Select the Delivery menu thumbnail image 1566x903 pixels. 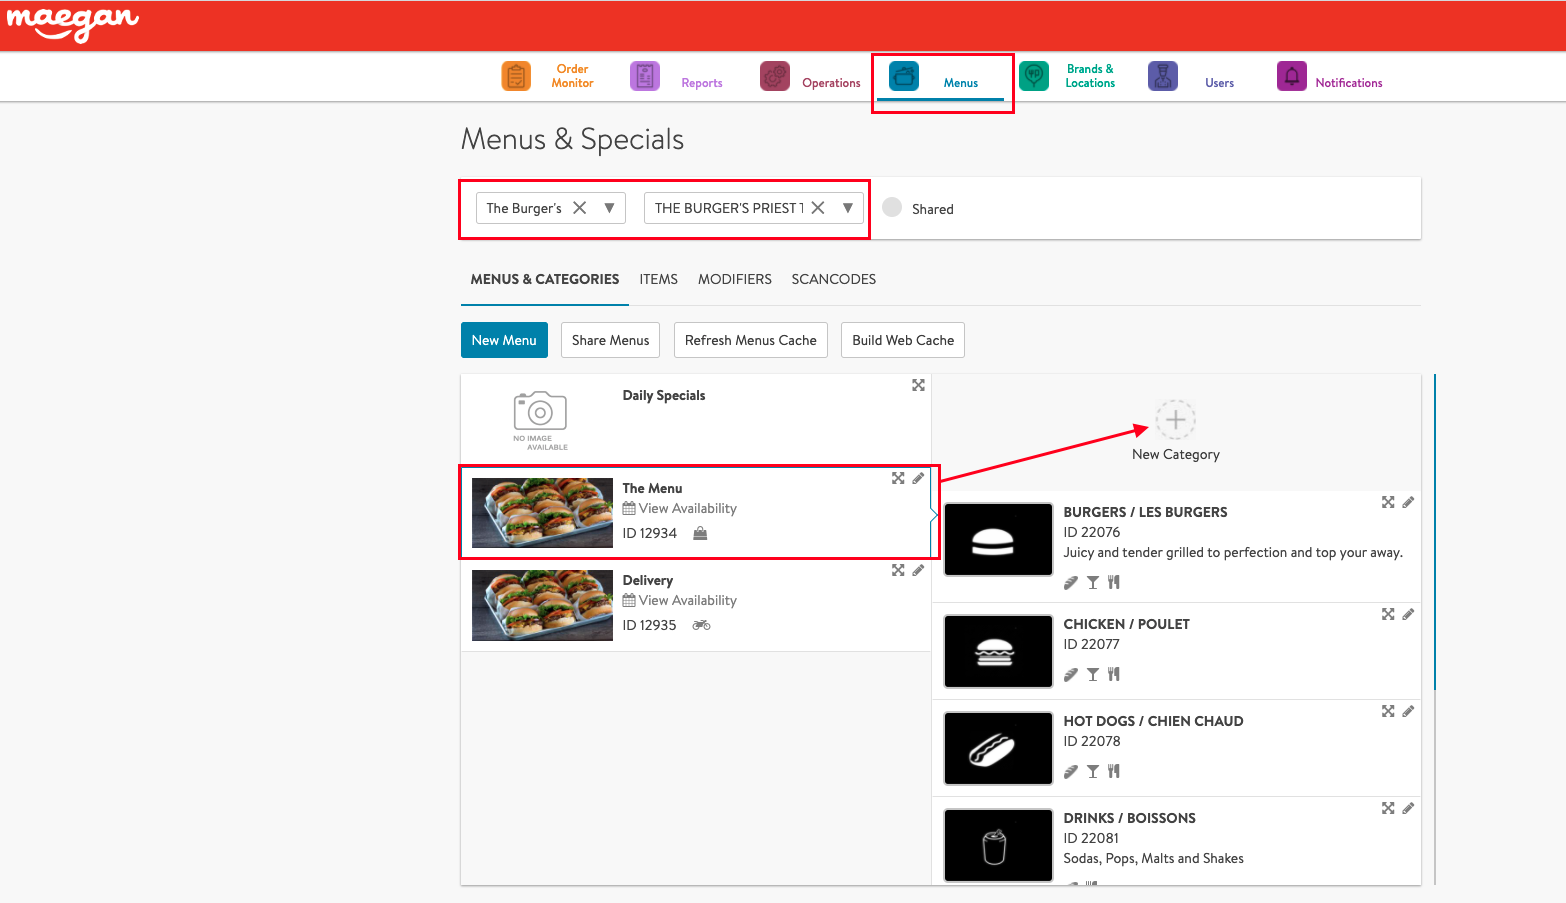pos(542,605)
